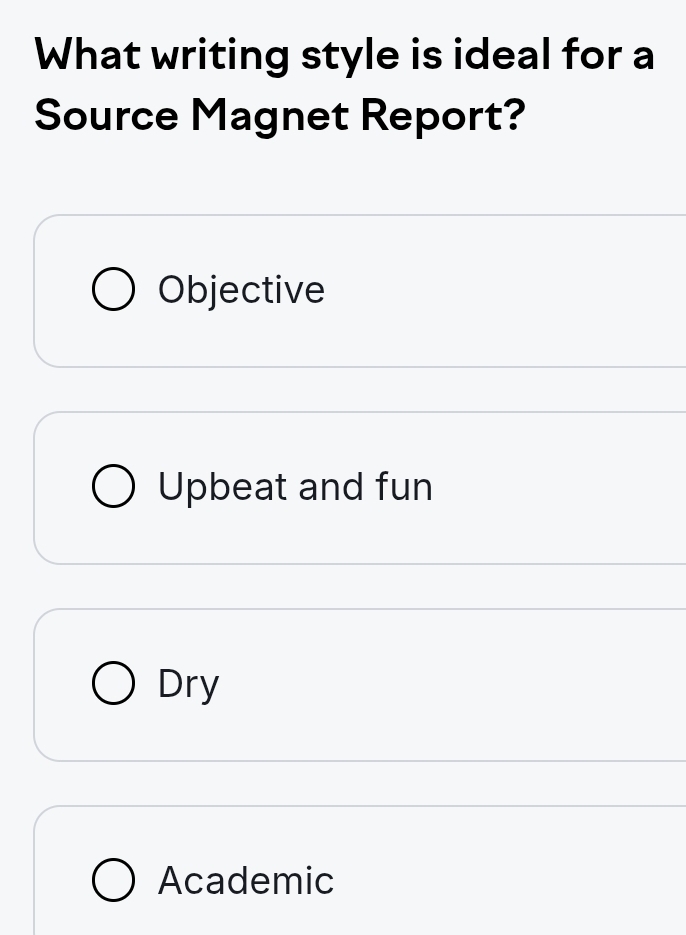Viewport: 686px width, 935px height.
Task: Click blank space right of Upbeat and fun
Action: click(560, 488)
